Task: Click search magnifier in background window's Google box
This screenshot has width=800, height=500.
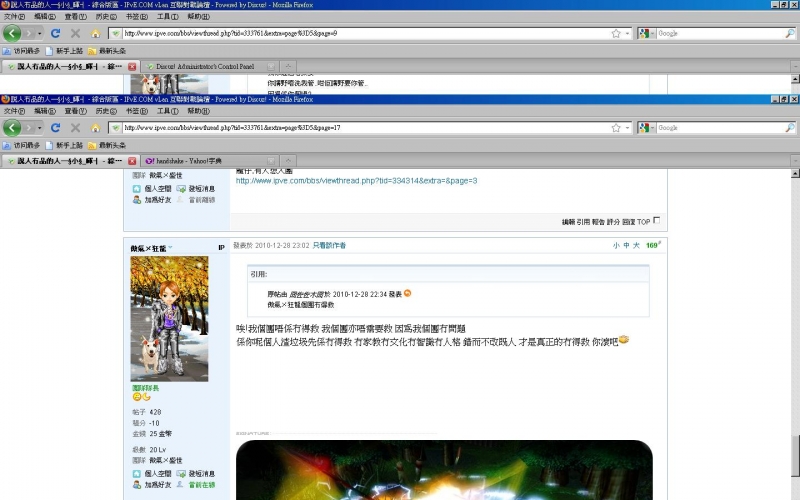Action: (x=790, y=33)
